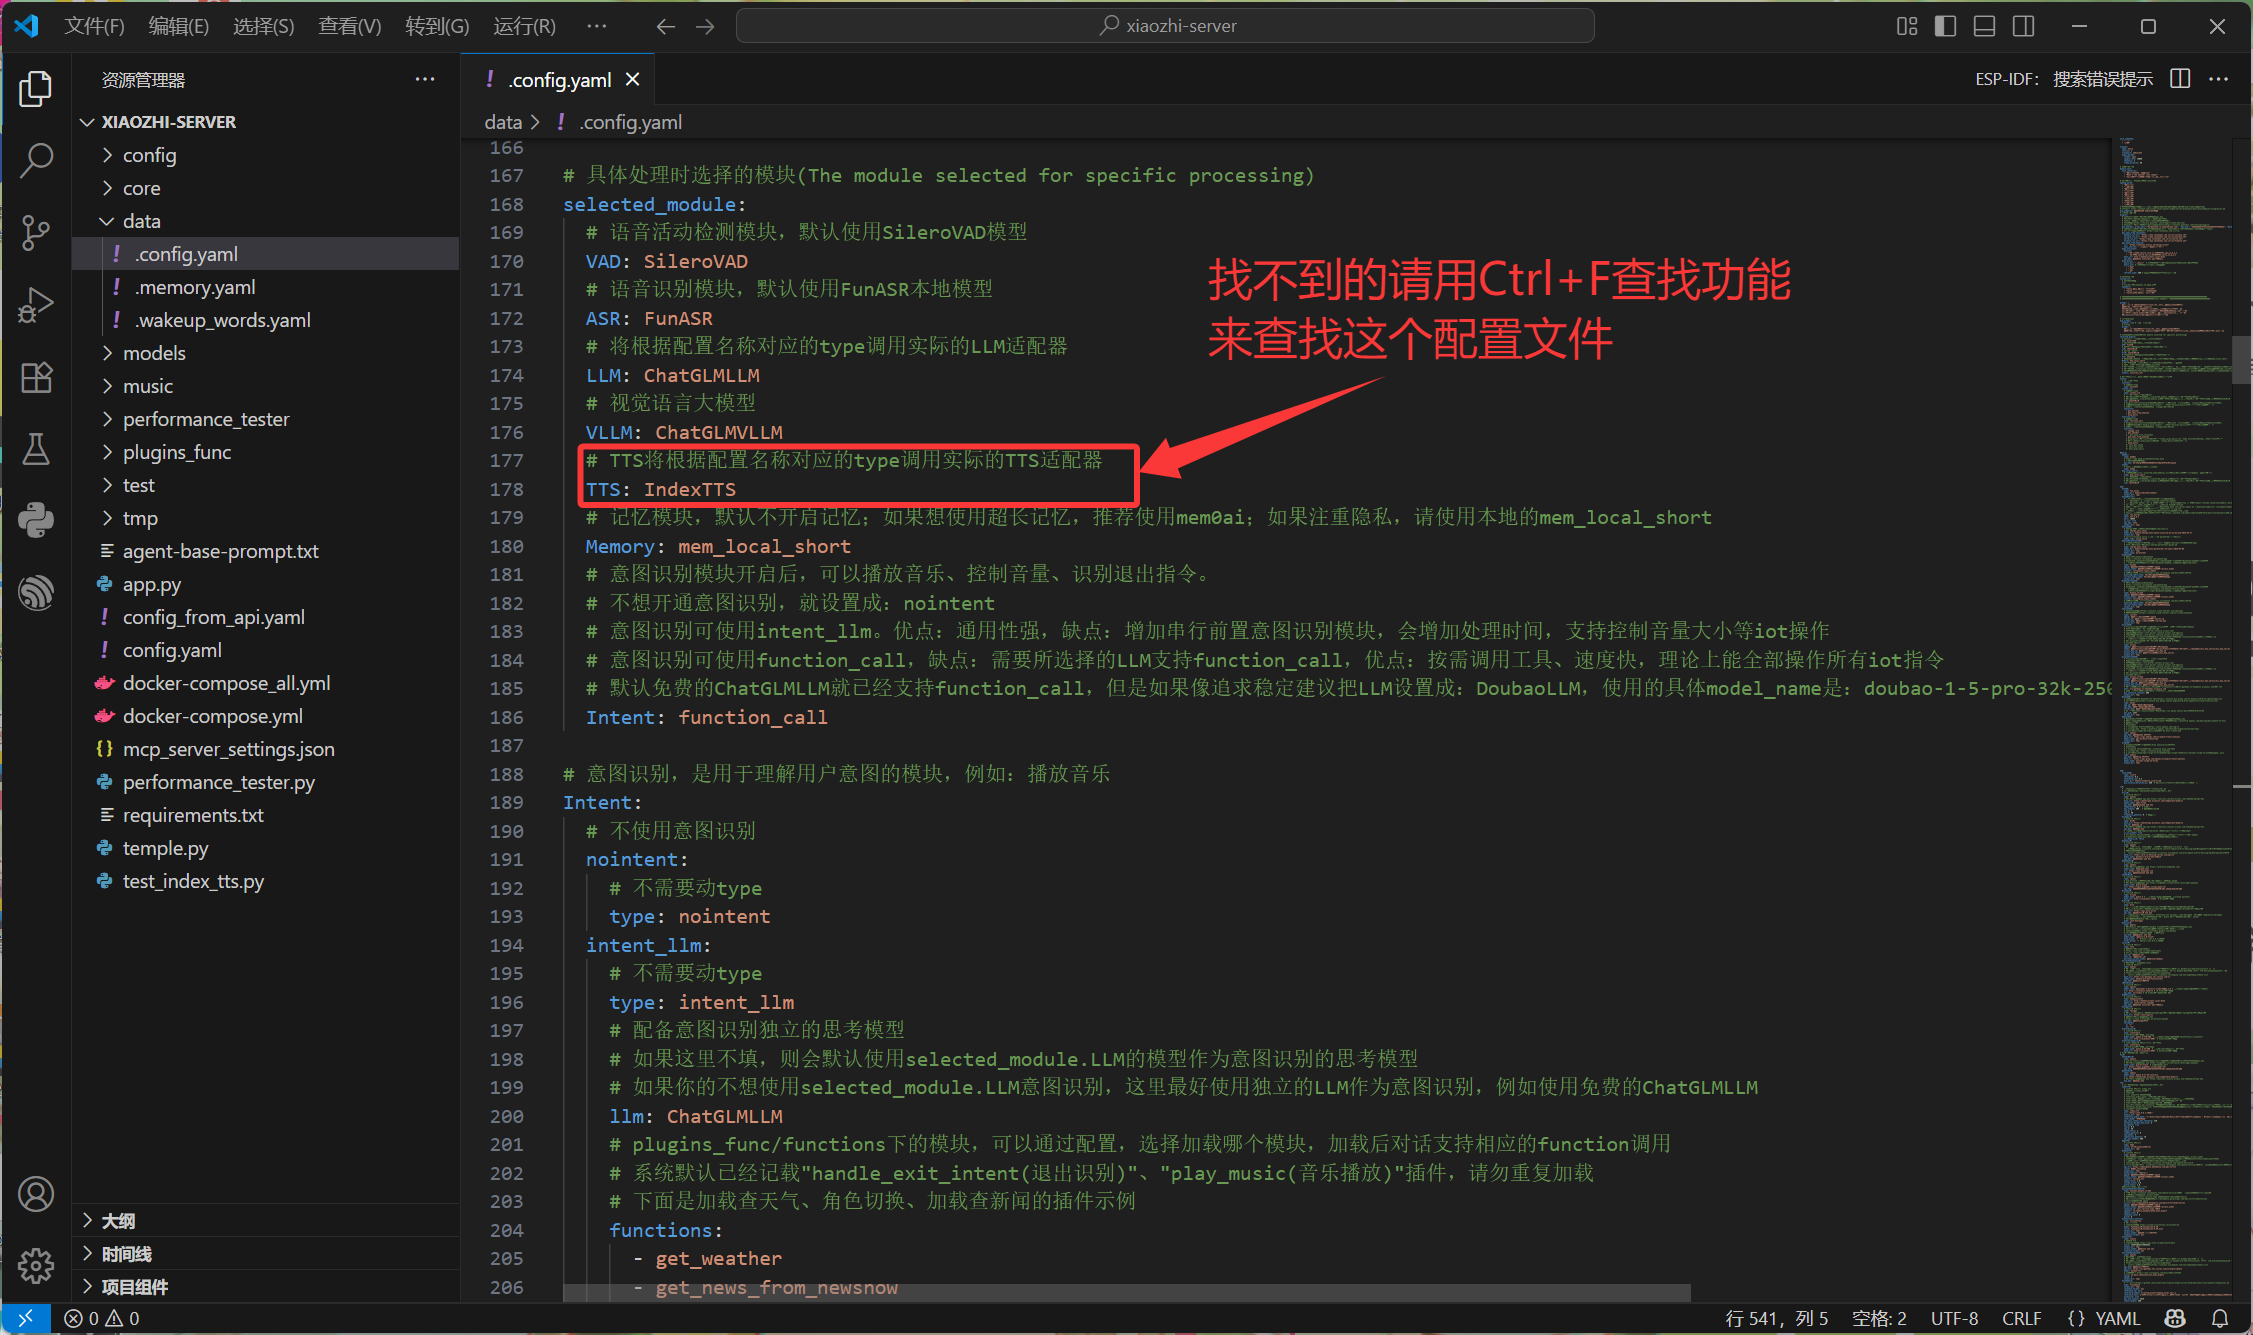Open the Python extension sidebar icon

click(x=36, y=520)
